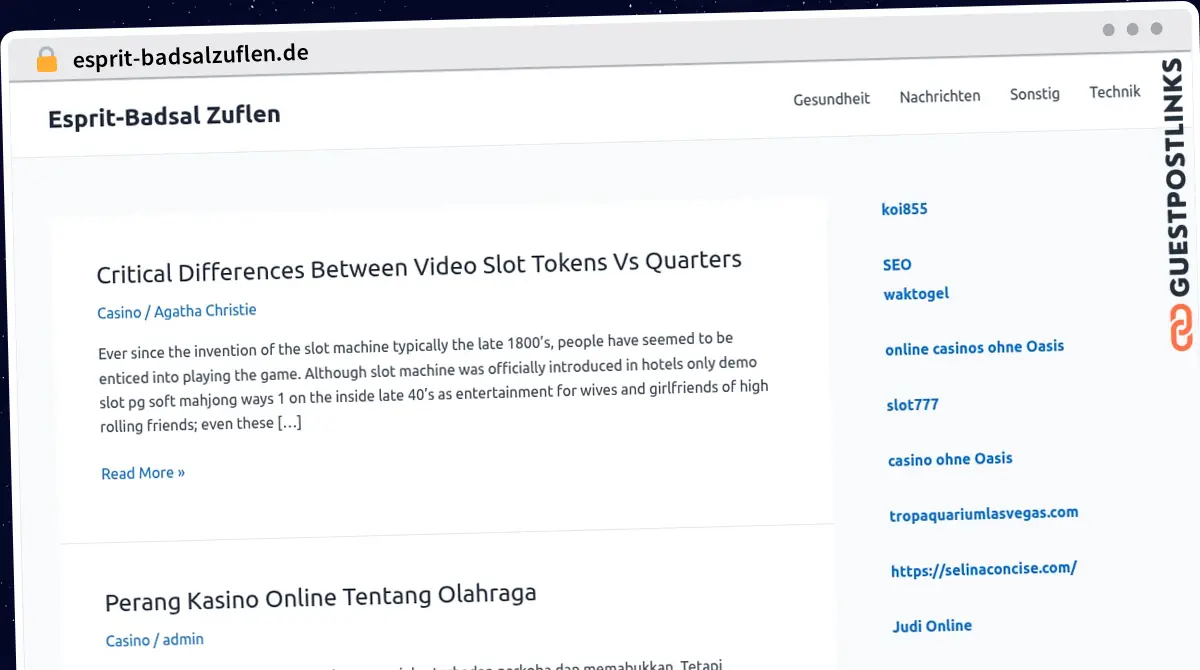
Task: Click first article excerpt beginning "Ever since the invention"
Action: coord(435,382)
